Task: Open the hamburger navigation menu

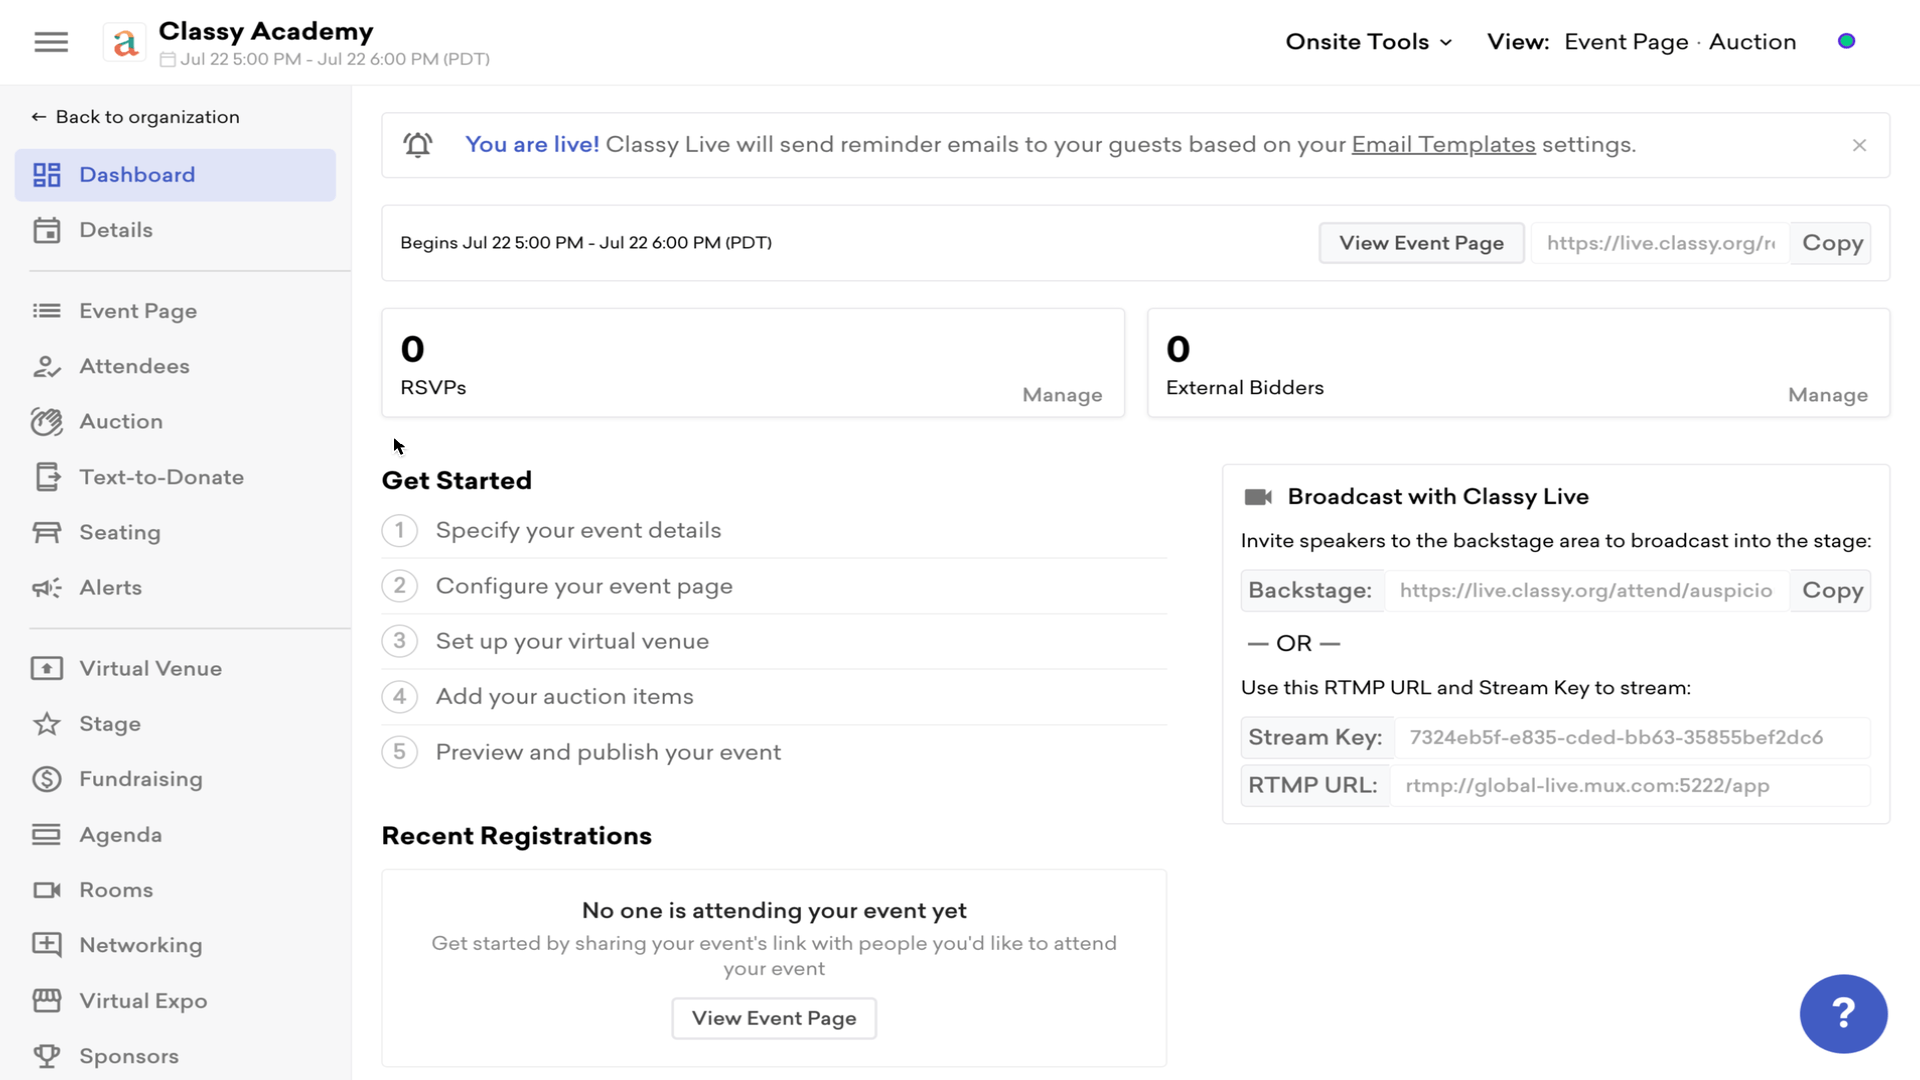Action: pyautogui.click(x=51, y=42)
